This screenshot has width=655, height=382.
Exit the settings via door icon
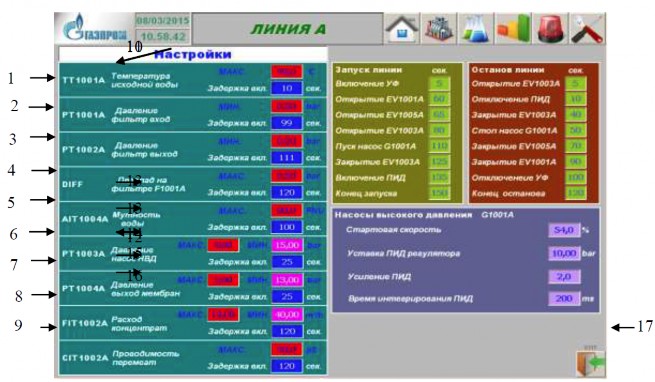tap(591, 363)
